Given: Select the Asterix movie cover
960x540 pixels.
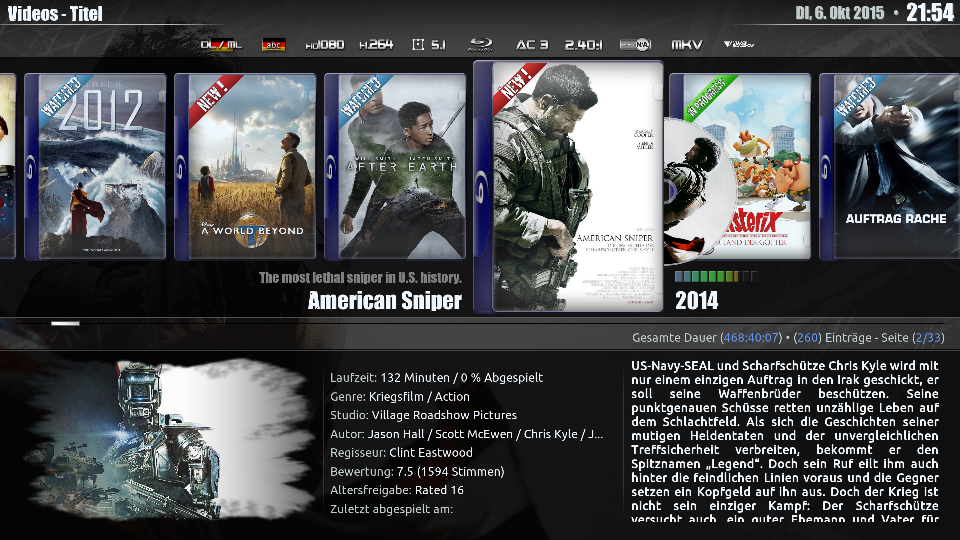Looking at the screenshot, I should 768,167.
